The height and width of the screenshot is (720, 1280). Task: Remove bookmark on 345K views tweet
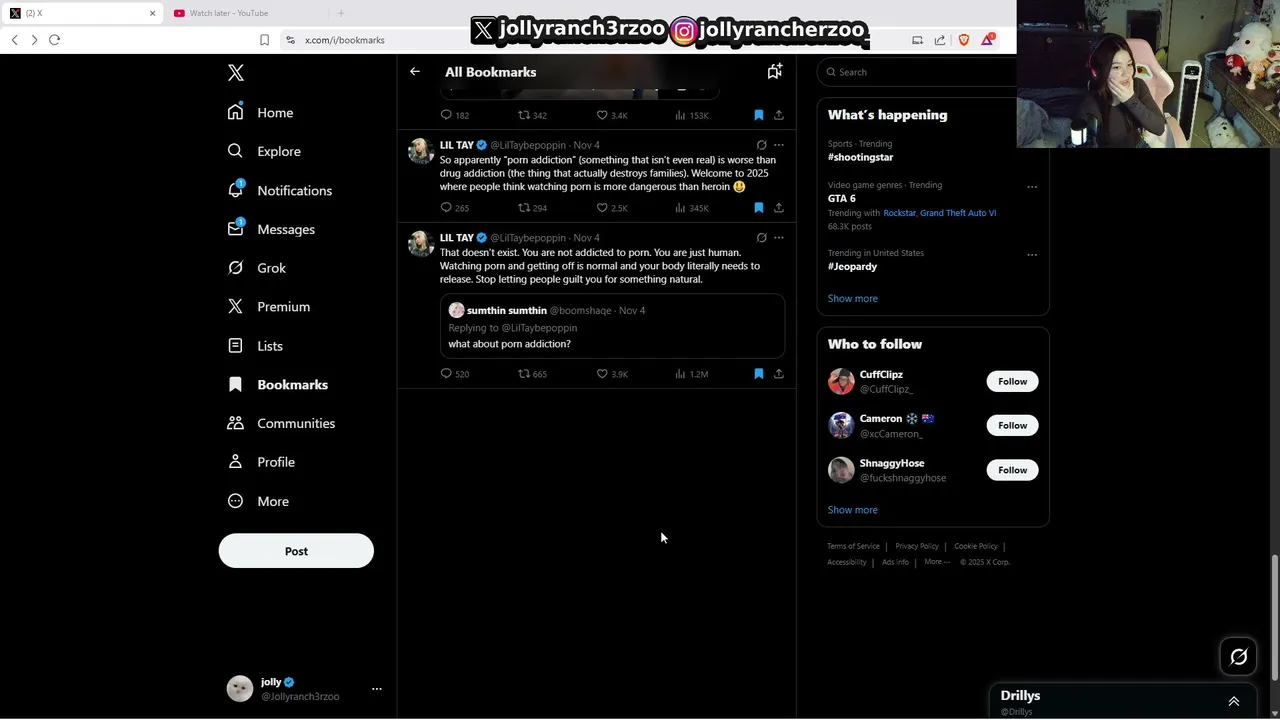coord(759,208)
